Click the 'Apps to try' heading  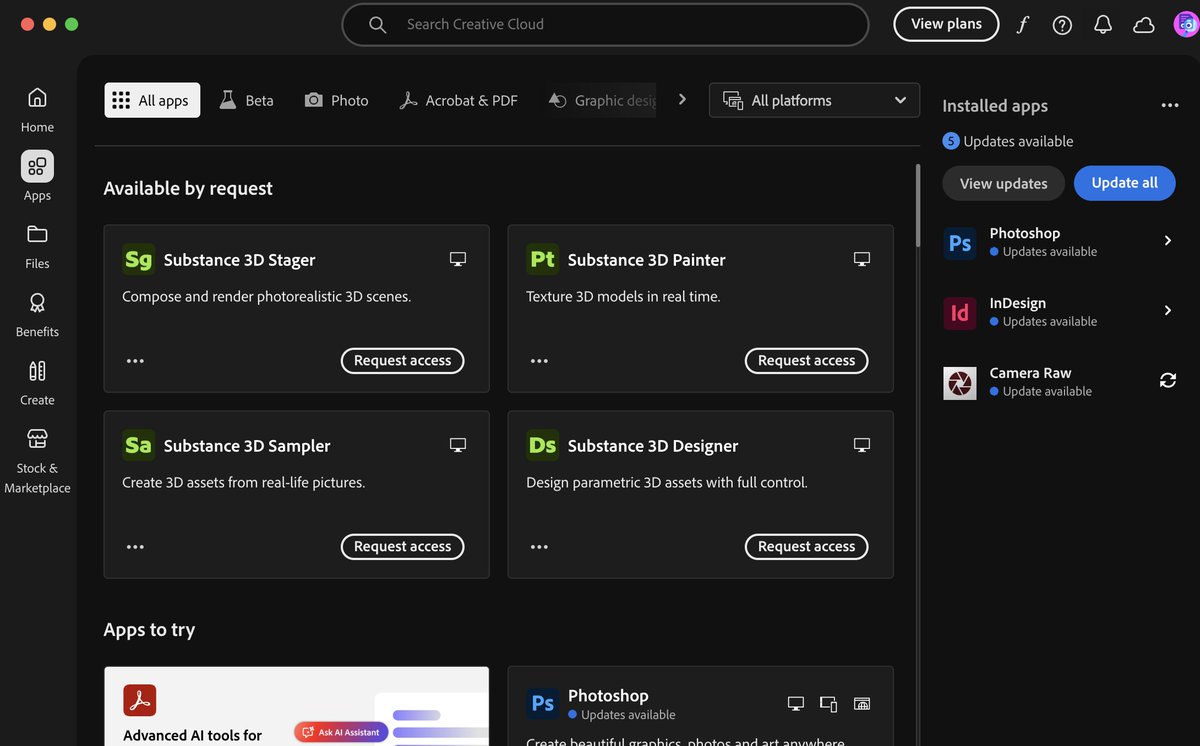click(x=149, y=630)
